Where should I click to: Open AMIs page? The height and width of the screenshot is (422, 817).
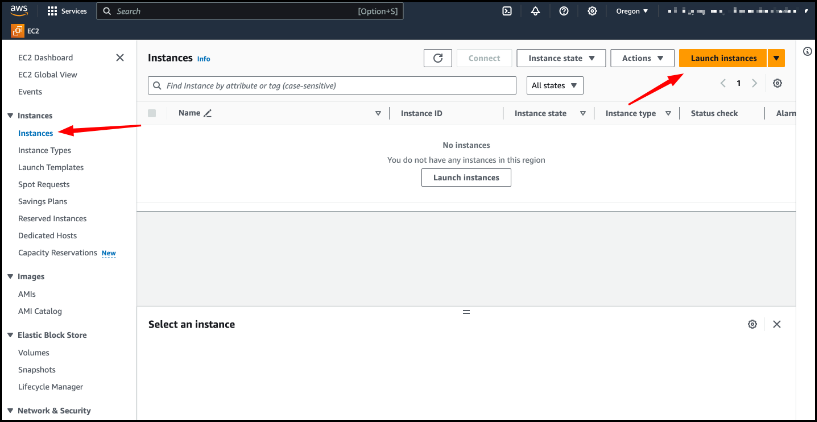(27, 294)
